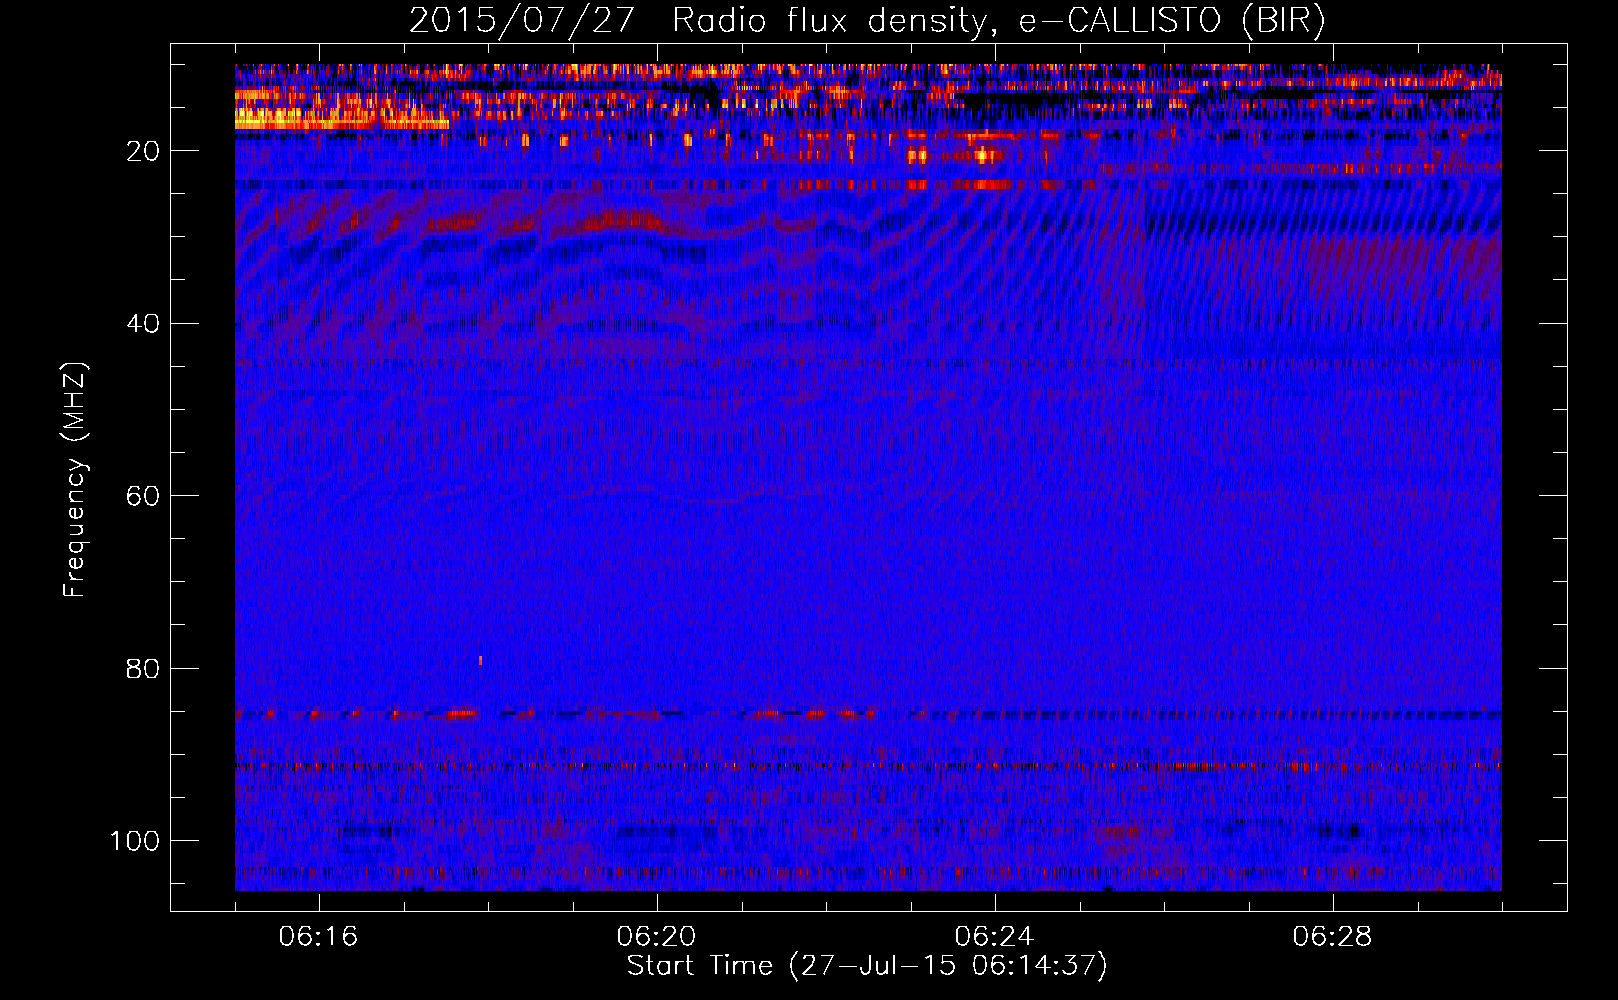Click the "Frequency (MHZ)" axis label
This screenshot has height=1000, width=1618.
(x=75, y=480)
